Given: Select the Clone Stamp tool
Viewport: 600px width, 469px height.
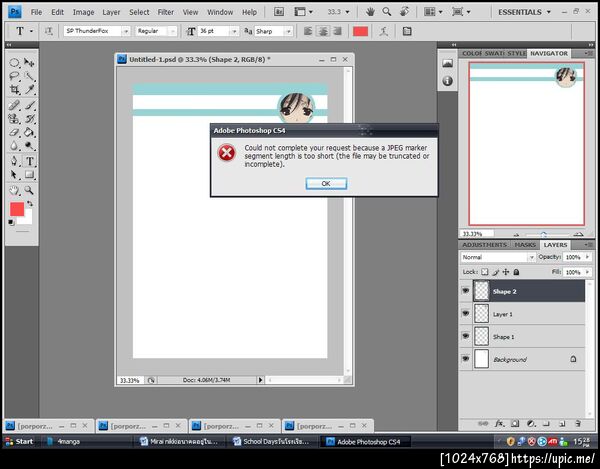Looking at the screenshot, I should pos(14,119).
